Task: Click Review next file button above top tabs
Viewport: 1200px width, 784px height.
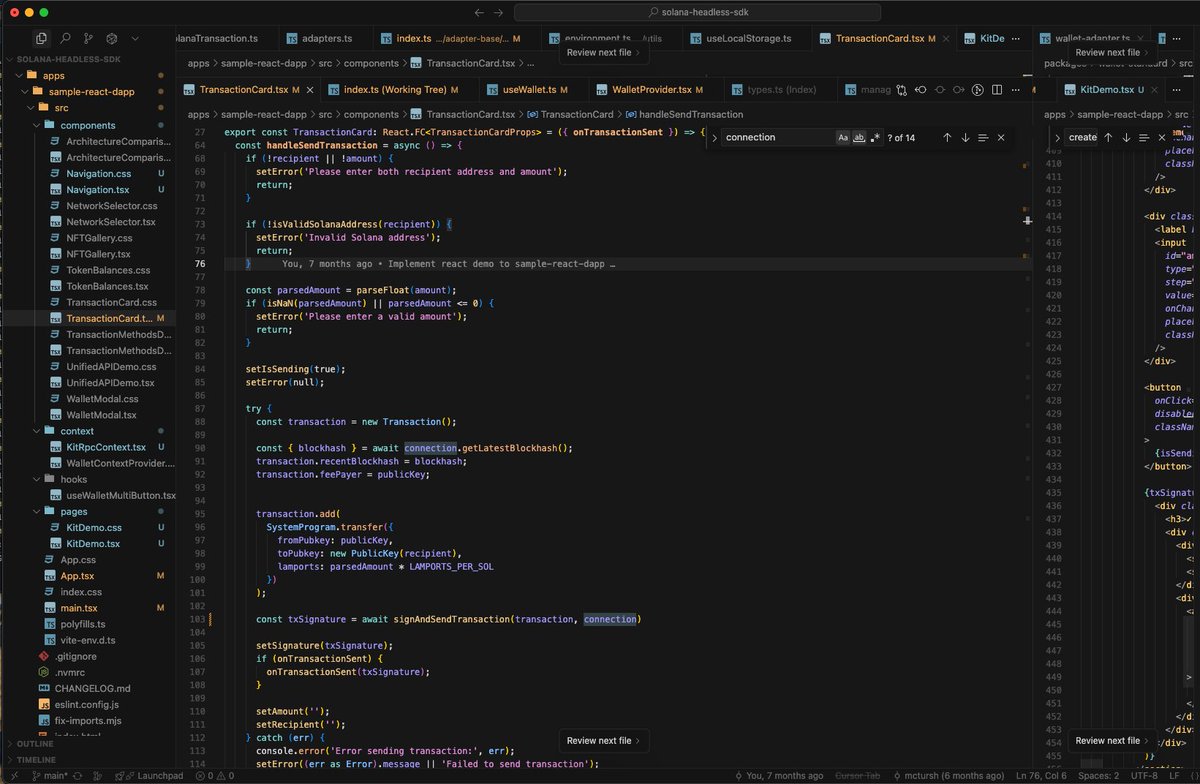Action: click(604, 52)
